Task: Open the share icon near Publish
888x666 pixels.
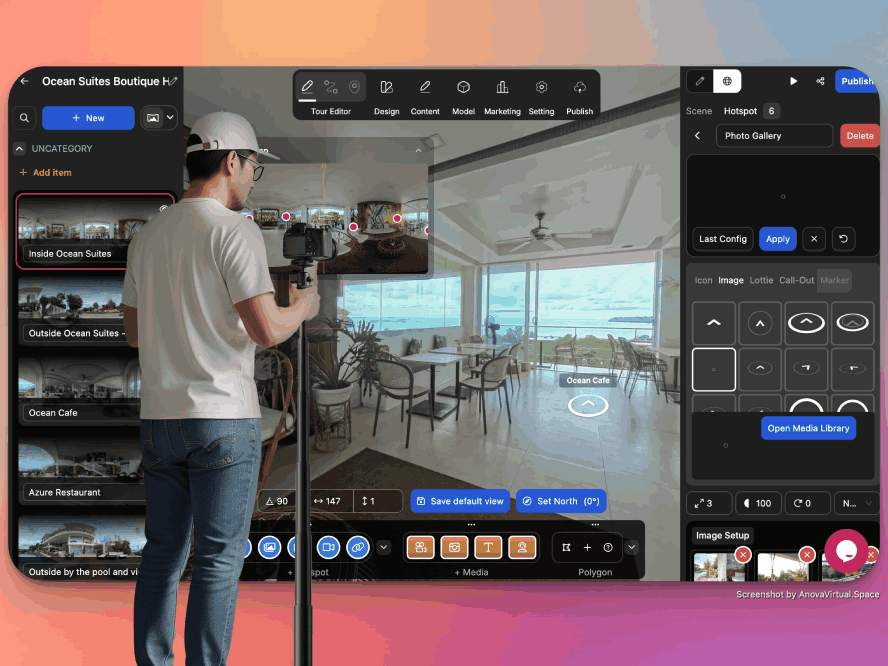Action: (820, 81)
